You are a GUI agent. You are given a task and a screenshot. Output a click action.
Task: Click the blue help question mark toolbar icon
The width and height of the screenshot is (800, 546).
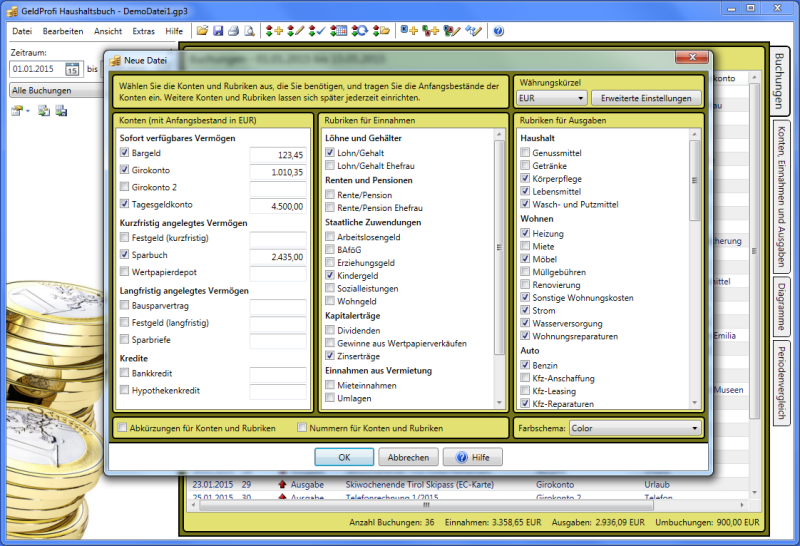pyautogui.click(x=498, y=31)
